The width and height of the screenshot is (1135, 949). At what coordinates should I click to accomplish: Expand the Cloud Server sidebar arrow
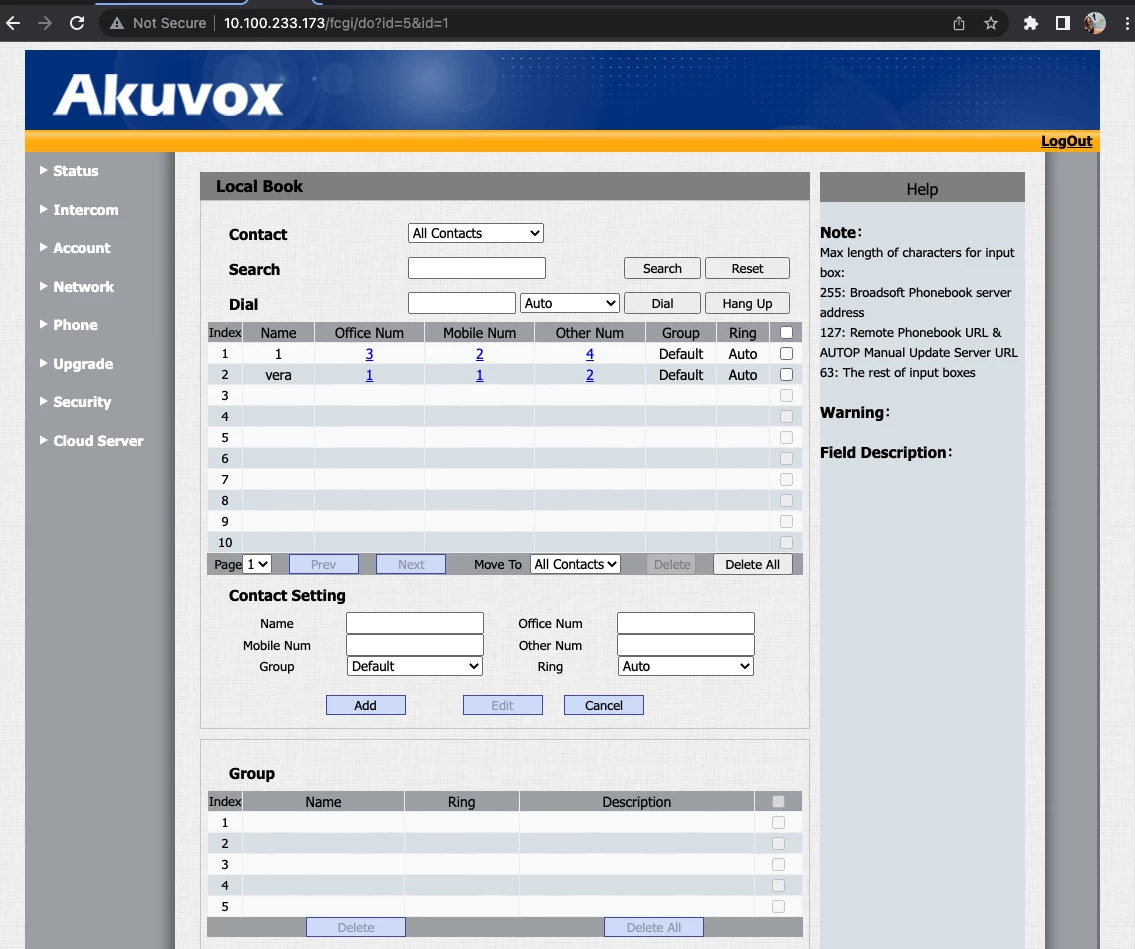click(44, 440)
